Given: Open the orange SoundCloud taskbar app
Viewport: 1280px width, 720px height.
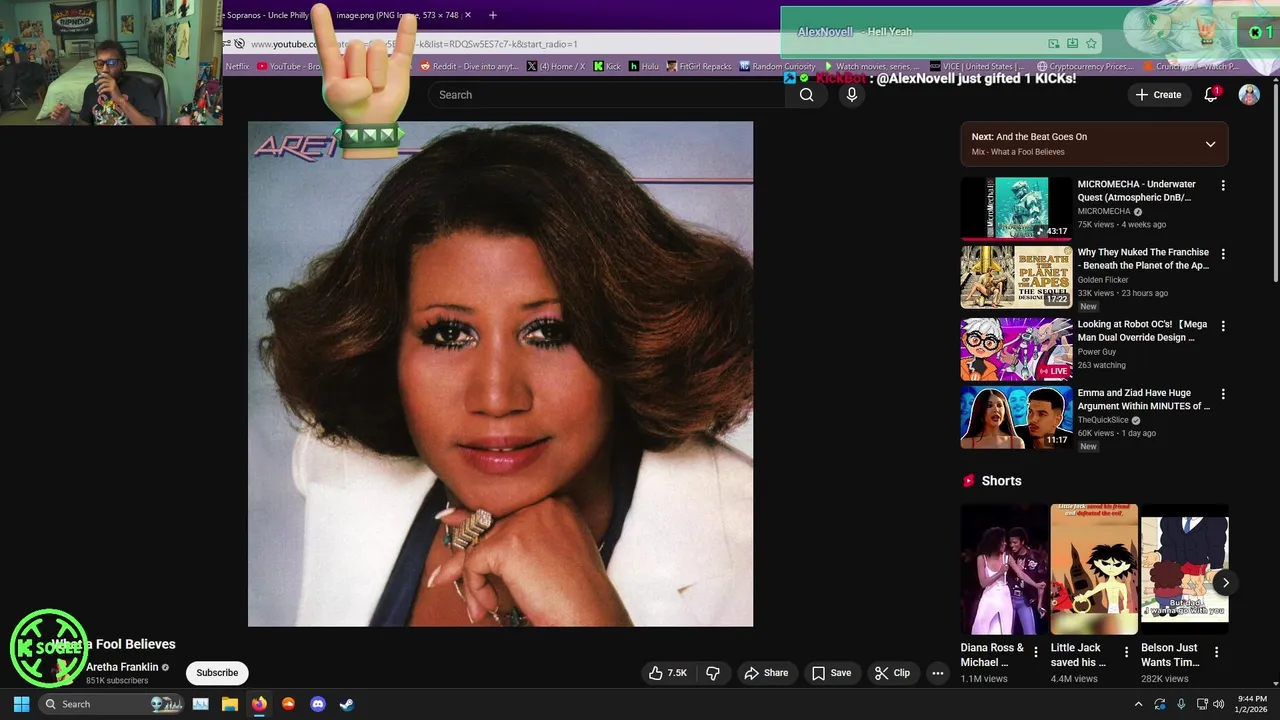Looking at the screenshot, I should tap(288, 704).
